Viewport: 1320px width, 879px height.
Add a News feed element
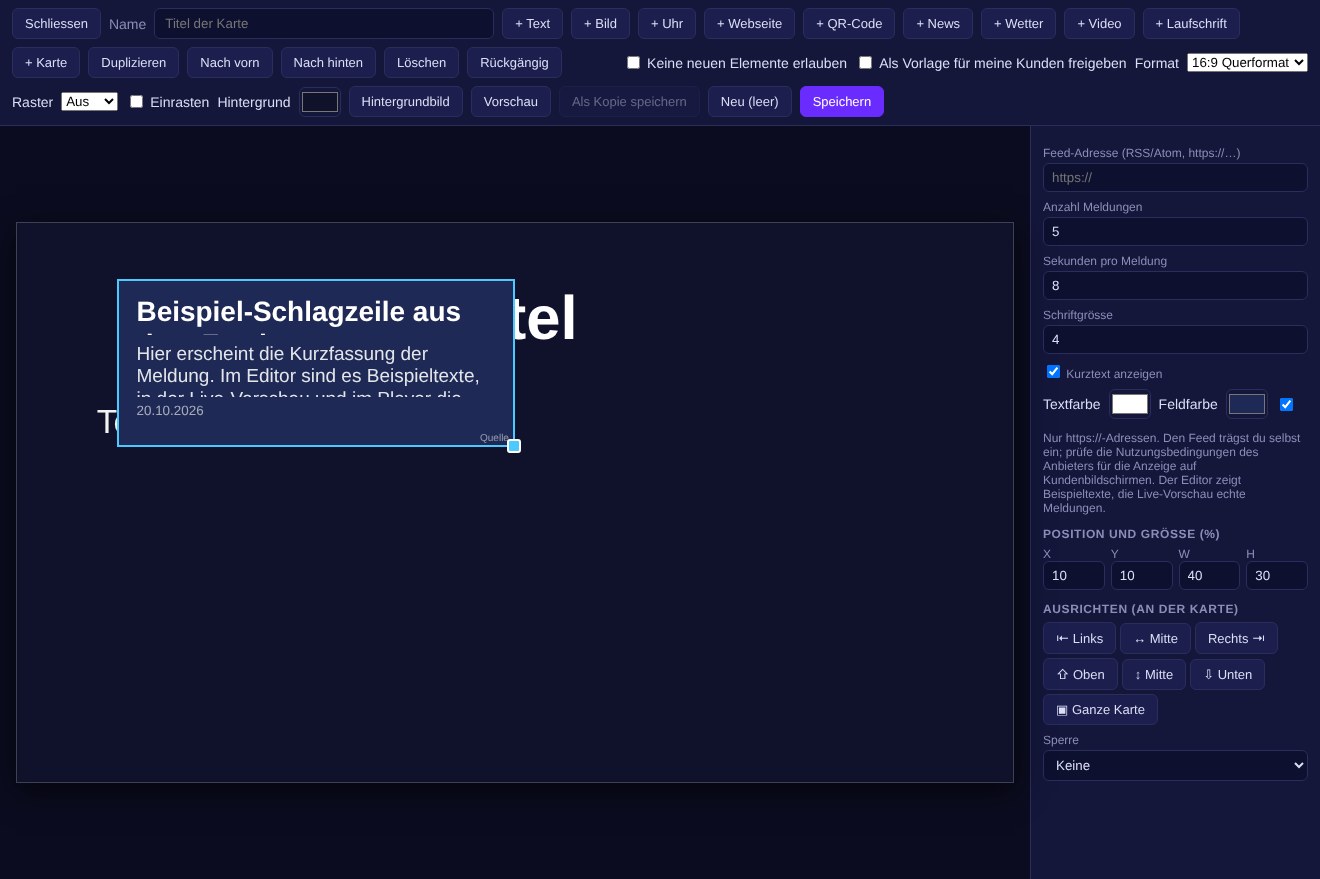click(938, 23)
